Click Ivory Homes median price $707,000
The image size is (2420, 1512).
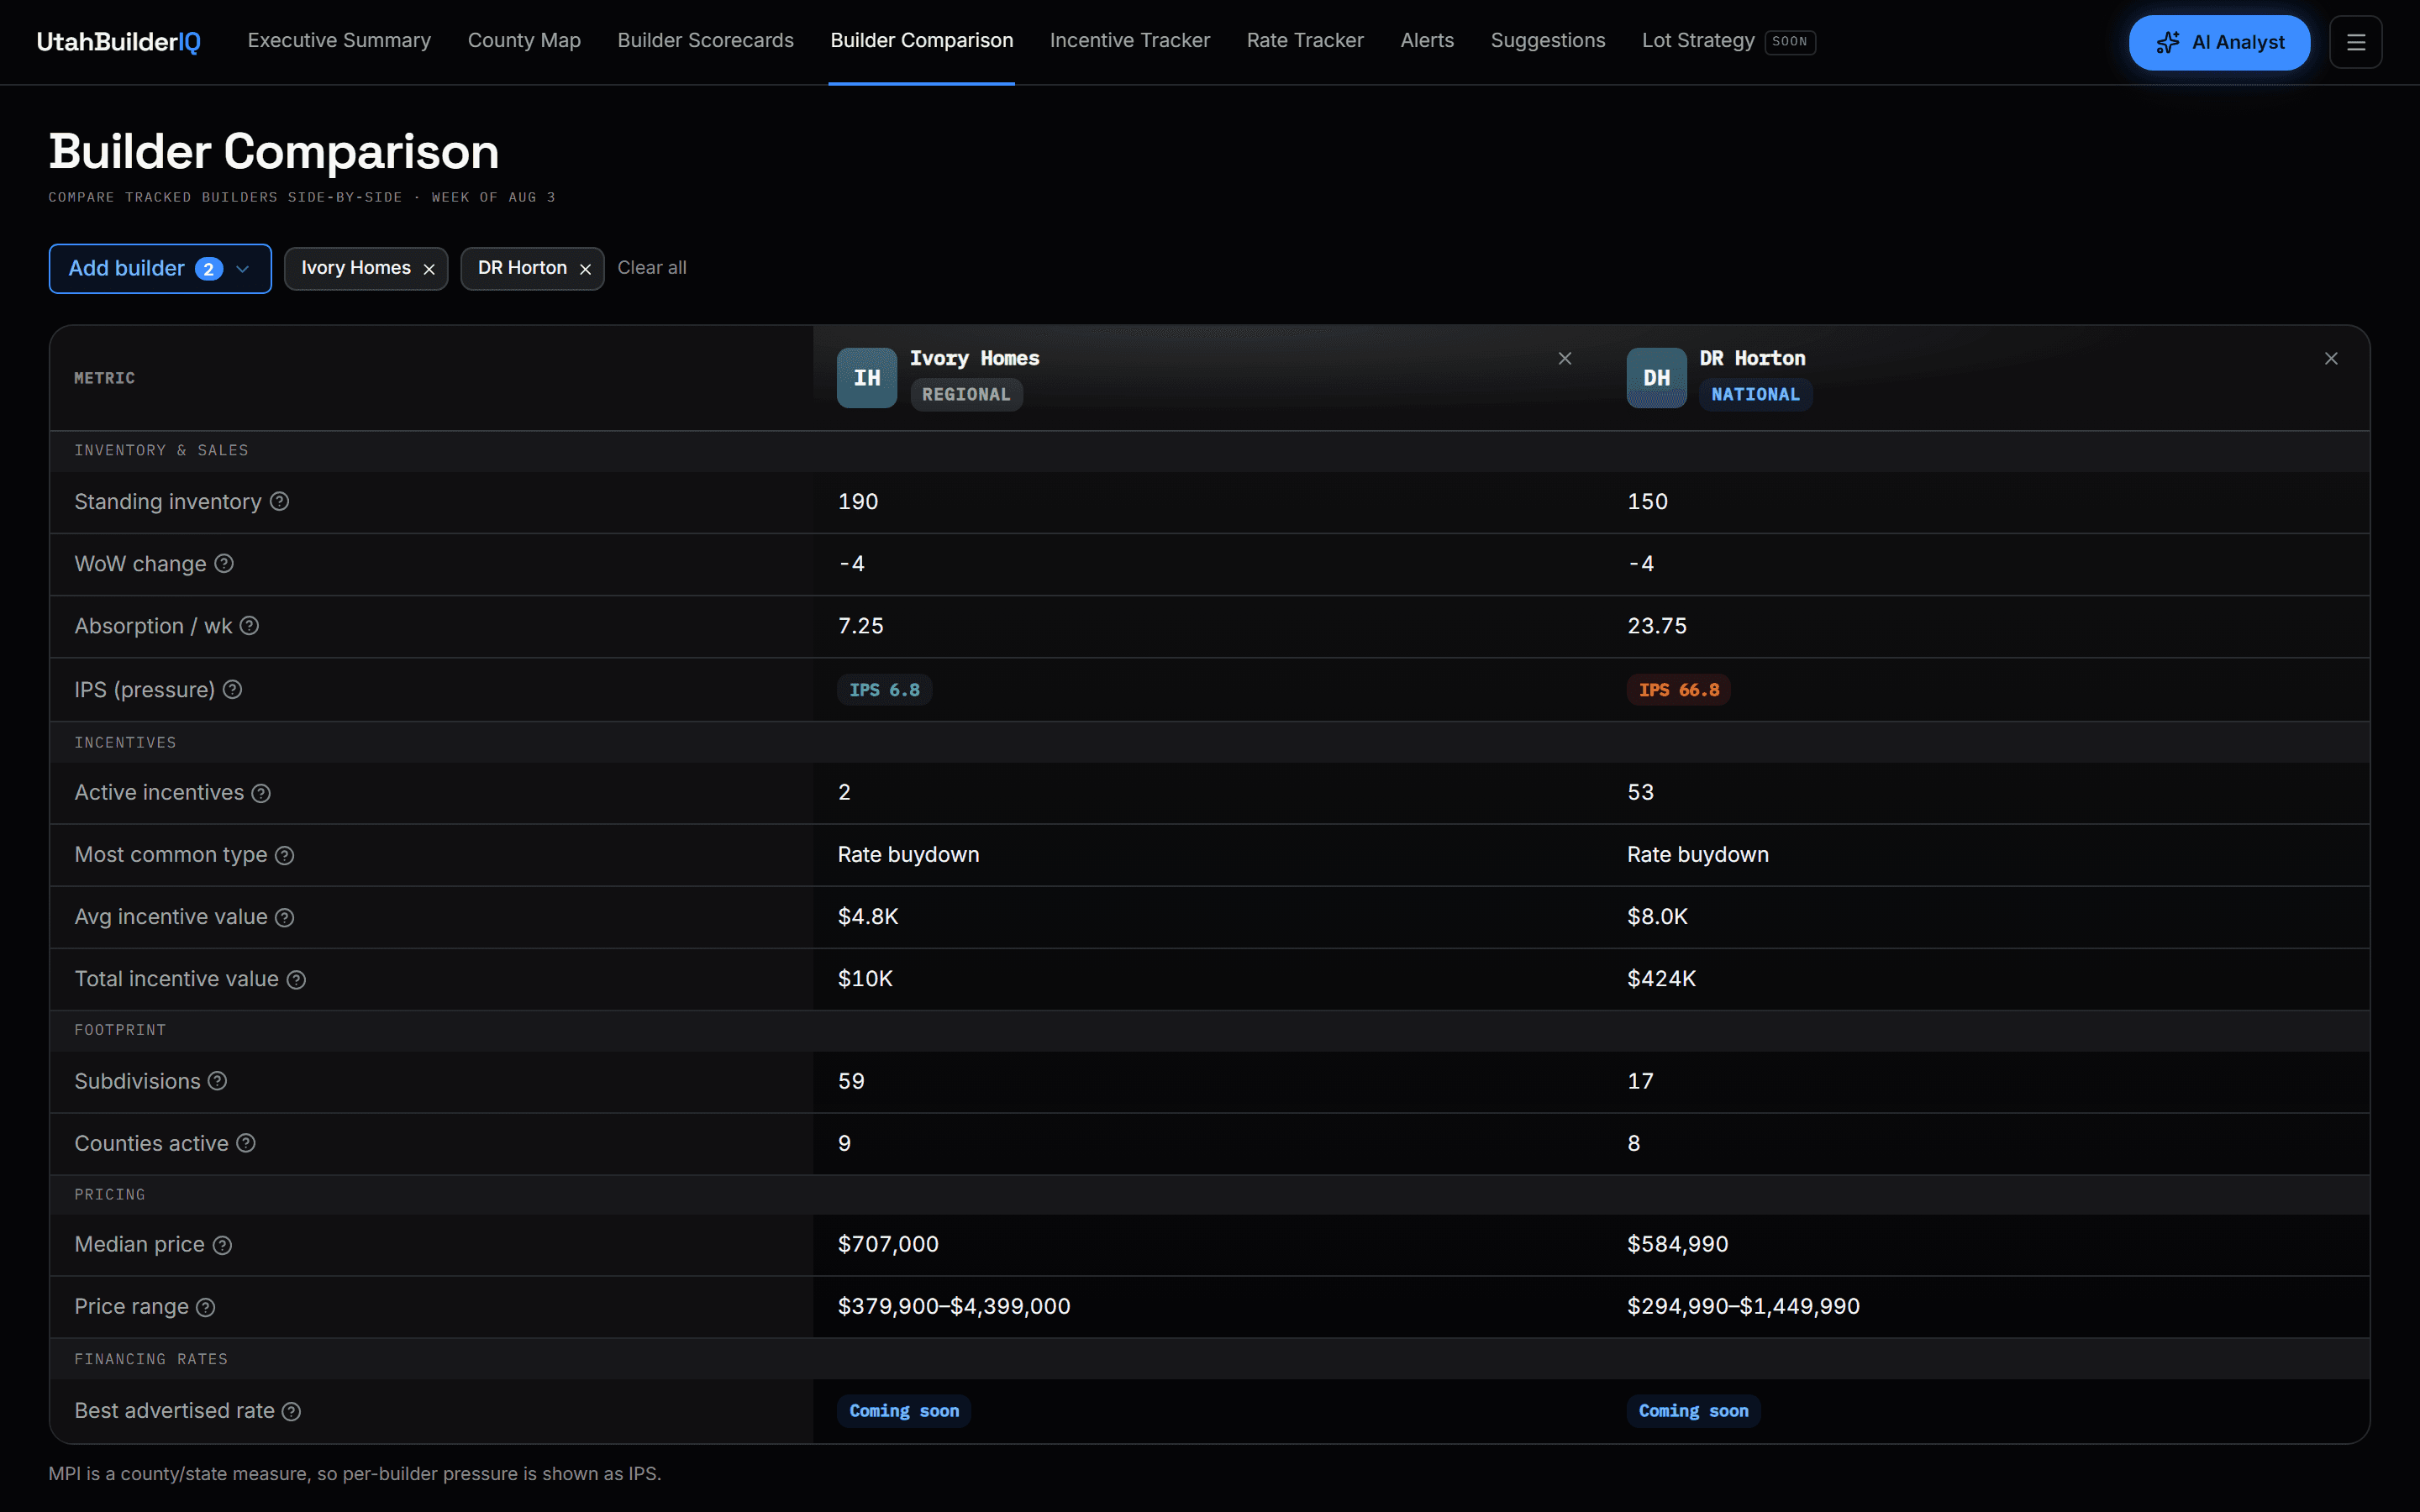click(x=888, y=1245)
